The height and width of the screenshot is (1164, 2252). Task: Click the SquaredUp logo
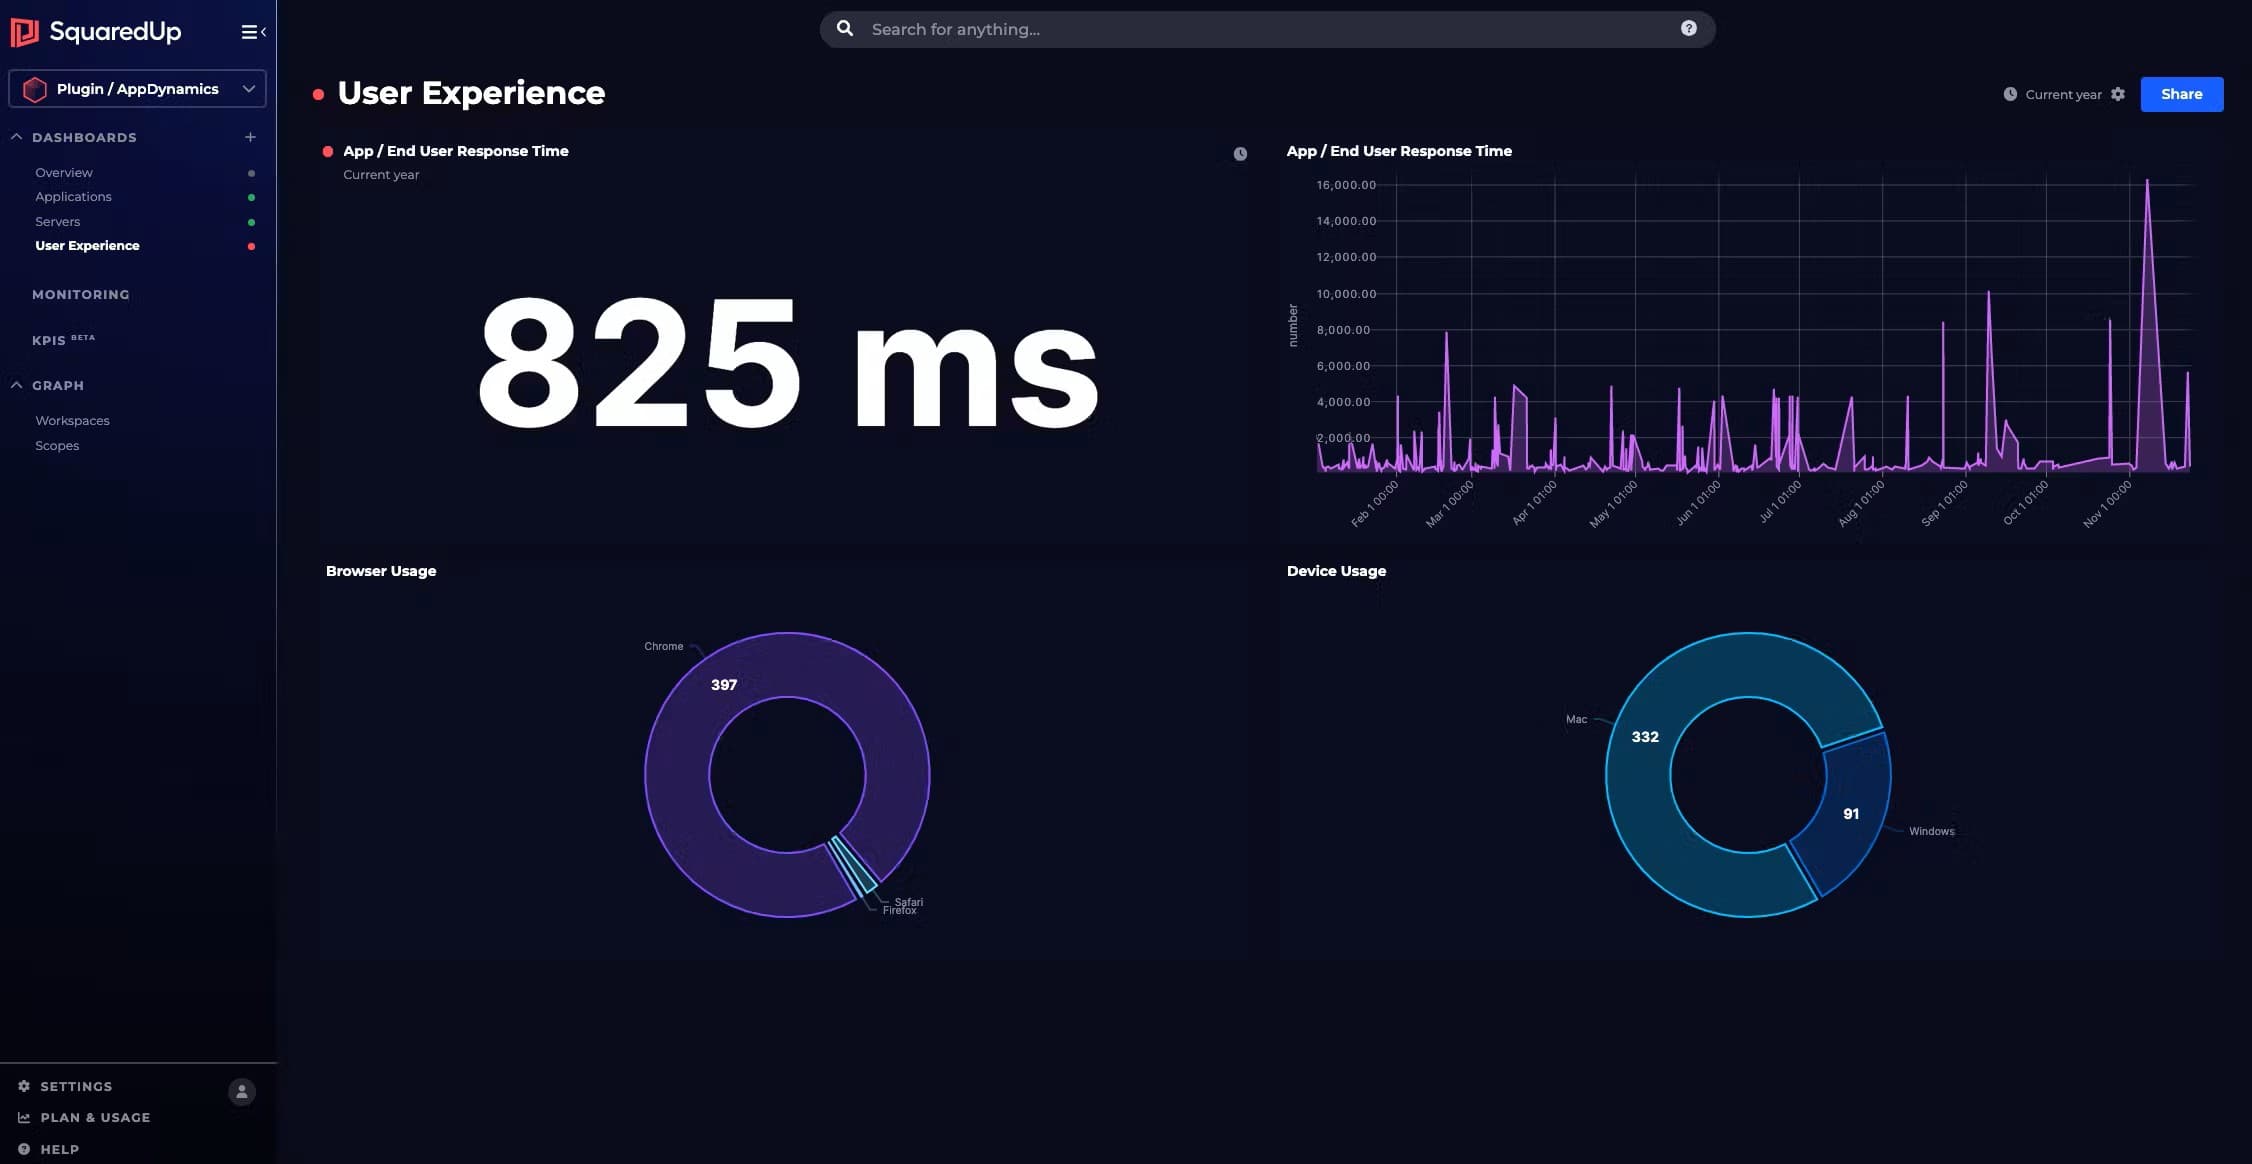coord(97,31)
